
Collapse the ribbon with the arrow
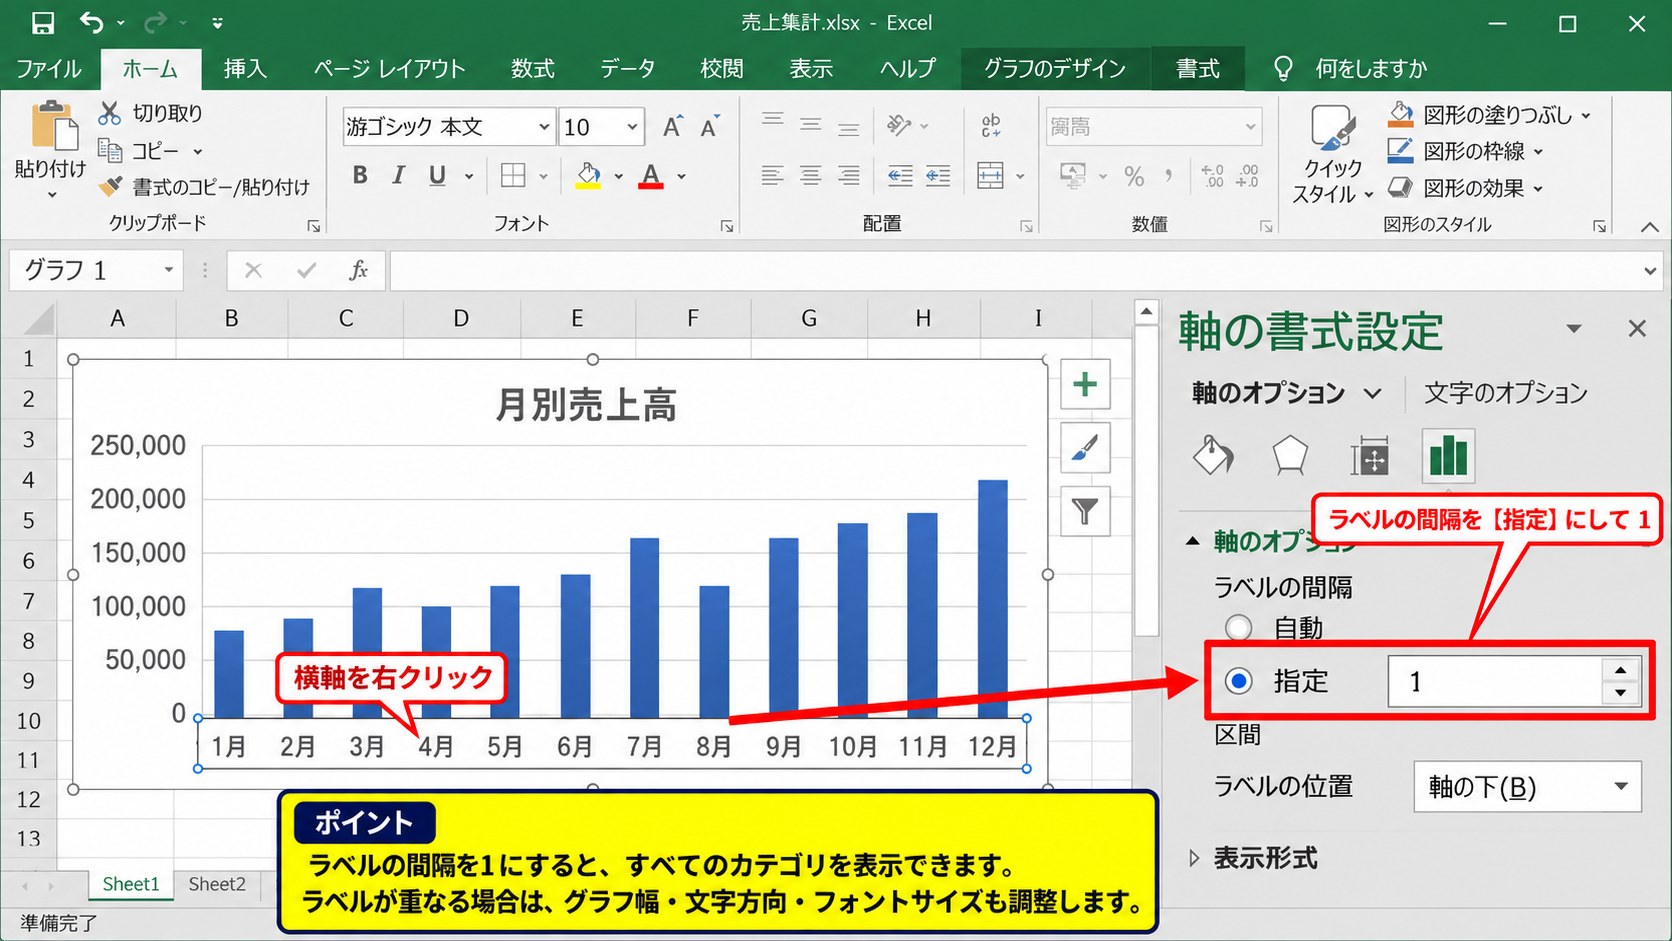1650,227
